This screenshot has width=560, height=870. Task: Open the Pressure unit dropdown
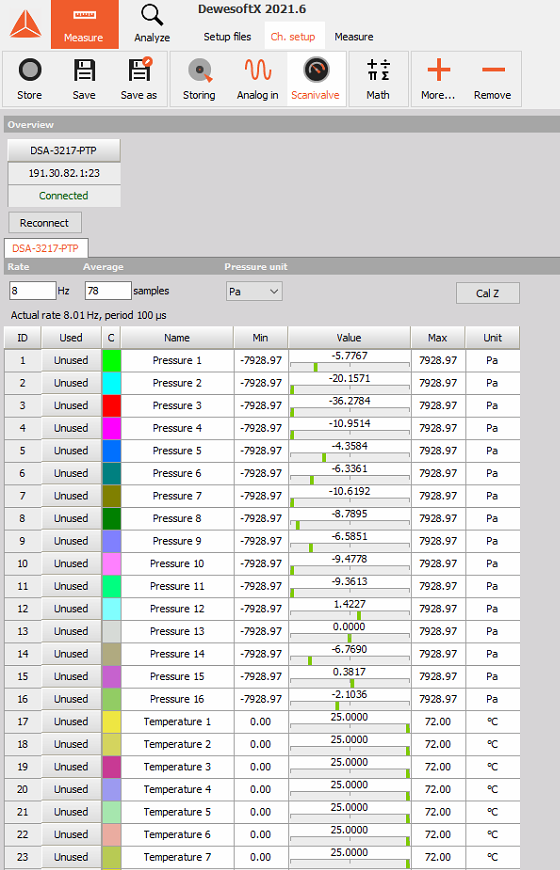pos(254,291)
